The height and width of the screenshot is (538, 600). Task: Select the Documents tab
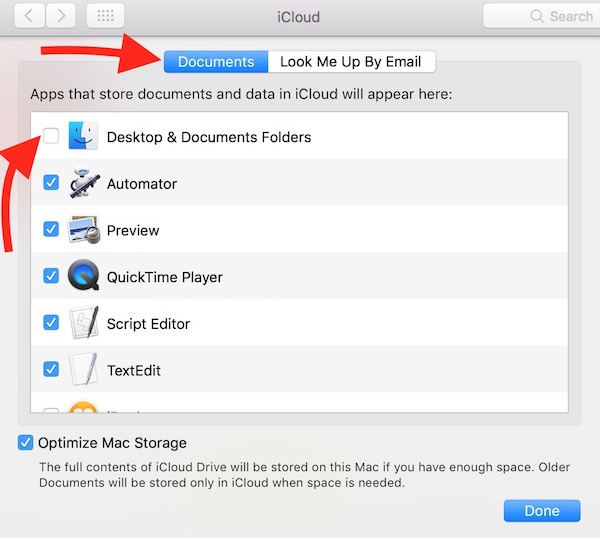pos(216,62)
